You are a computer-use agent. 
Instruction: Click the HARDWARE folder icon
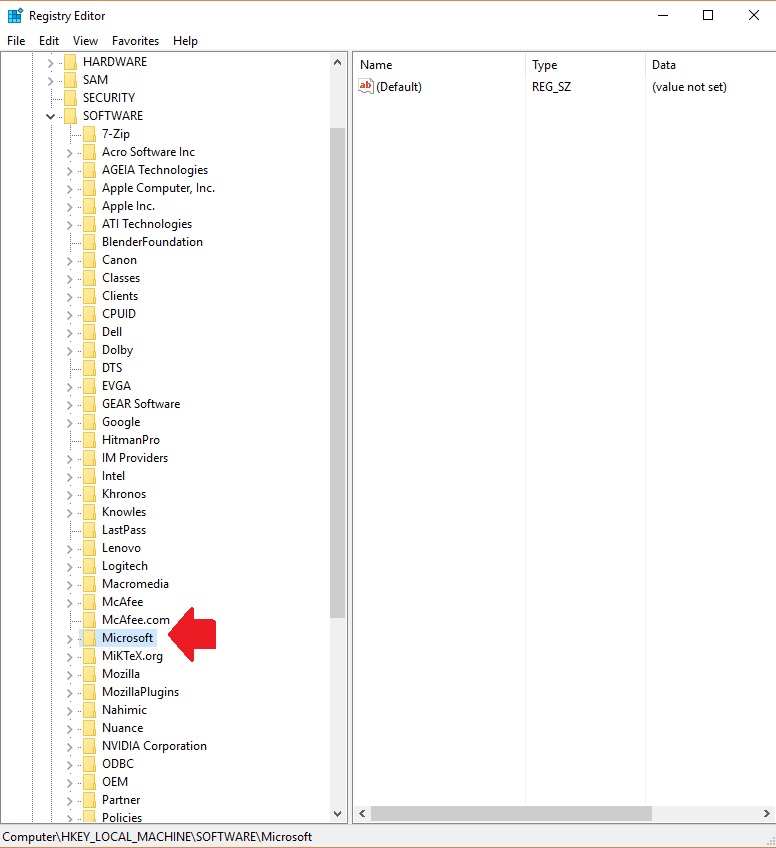pyautogui.click(x=70, y=62)
